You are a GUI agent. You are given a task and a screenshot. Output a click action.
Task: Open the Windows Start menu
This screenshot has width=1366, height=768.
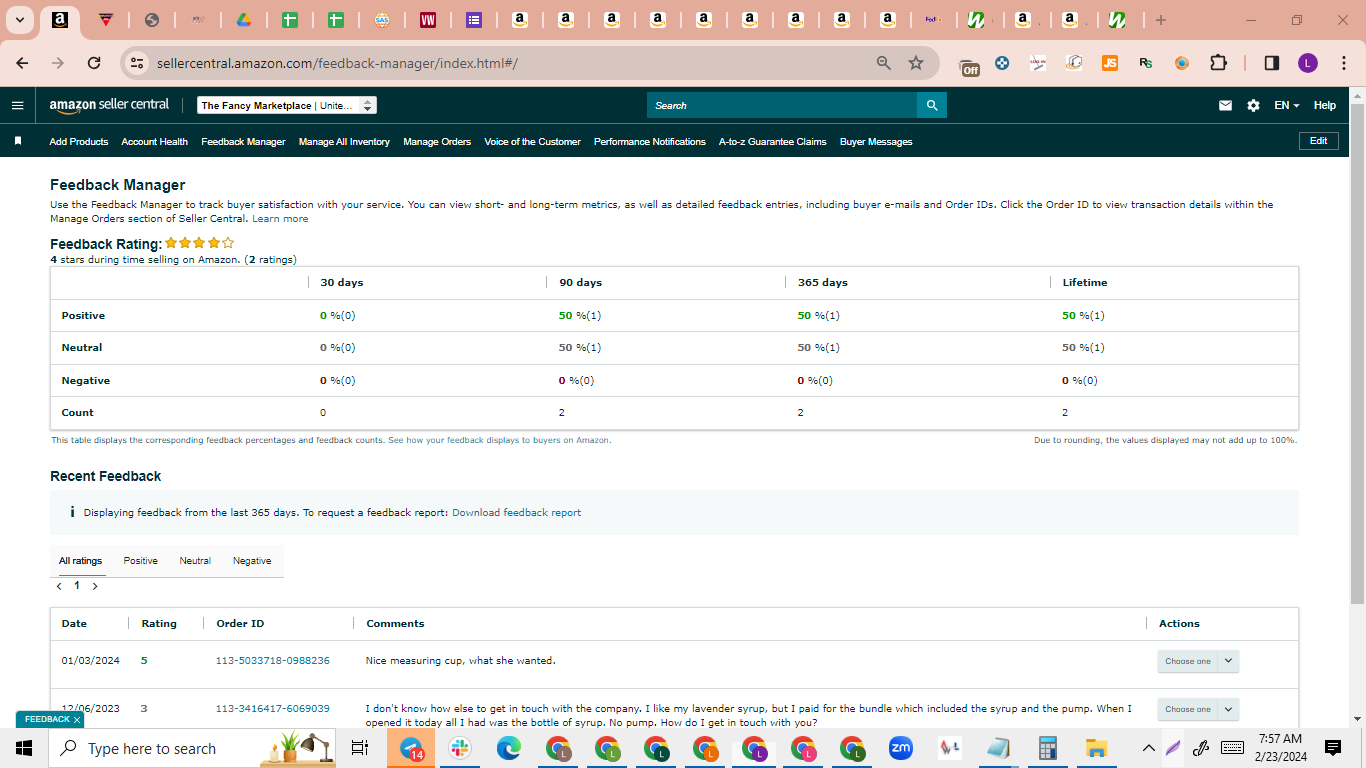pos(24,748)
